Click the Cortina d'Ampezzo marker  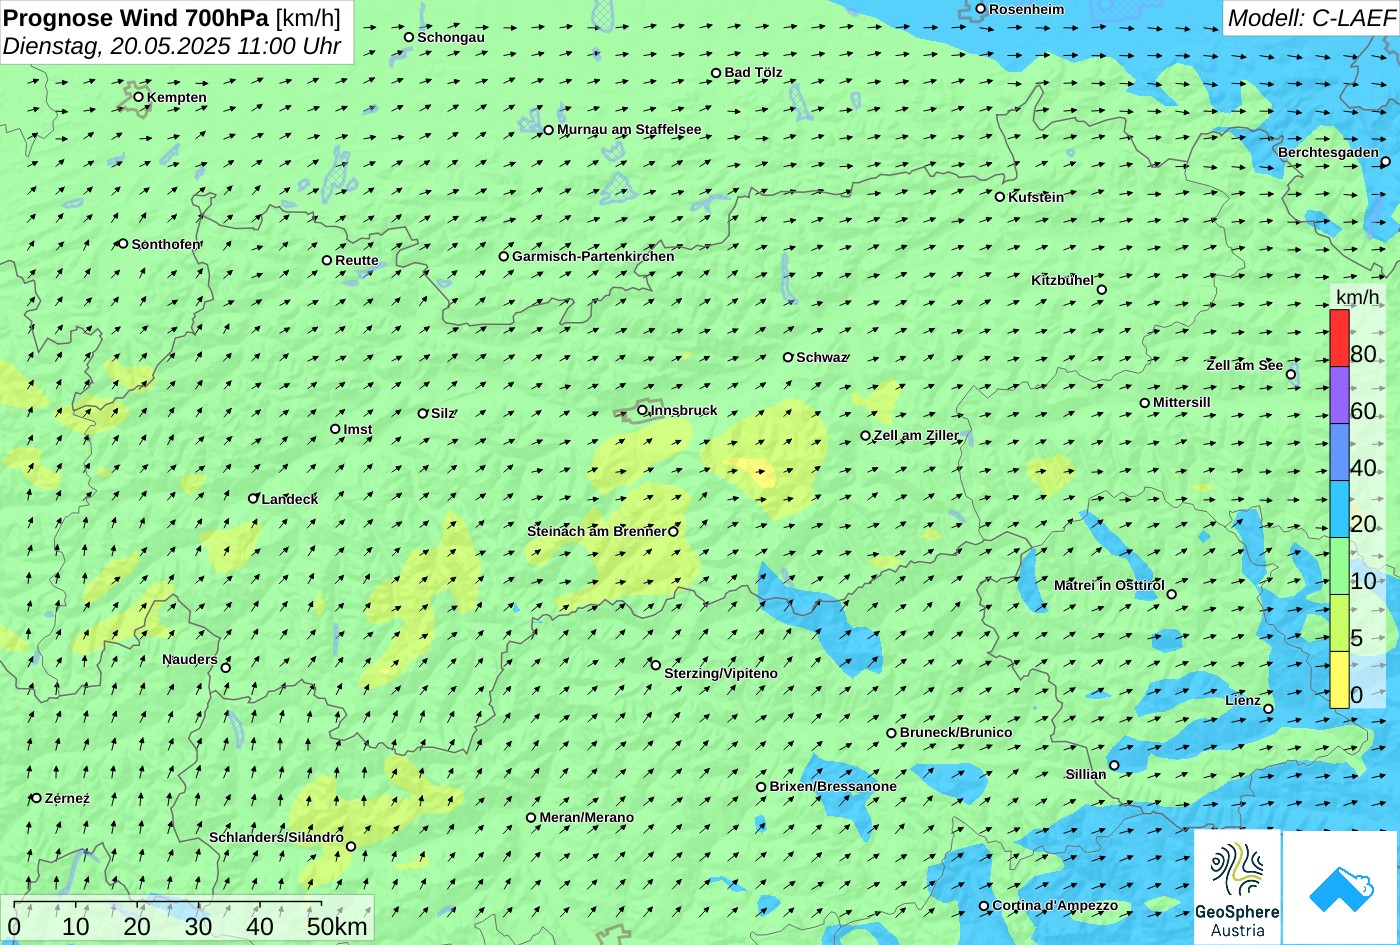[x=984, y=906]
